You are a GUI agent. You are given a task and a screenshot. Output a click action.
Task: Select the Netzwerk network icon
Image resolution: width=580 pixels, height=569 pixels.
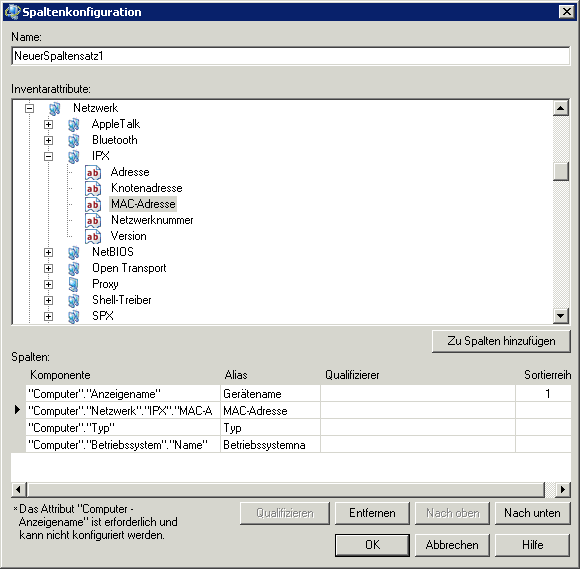point(55,108)
